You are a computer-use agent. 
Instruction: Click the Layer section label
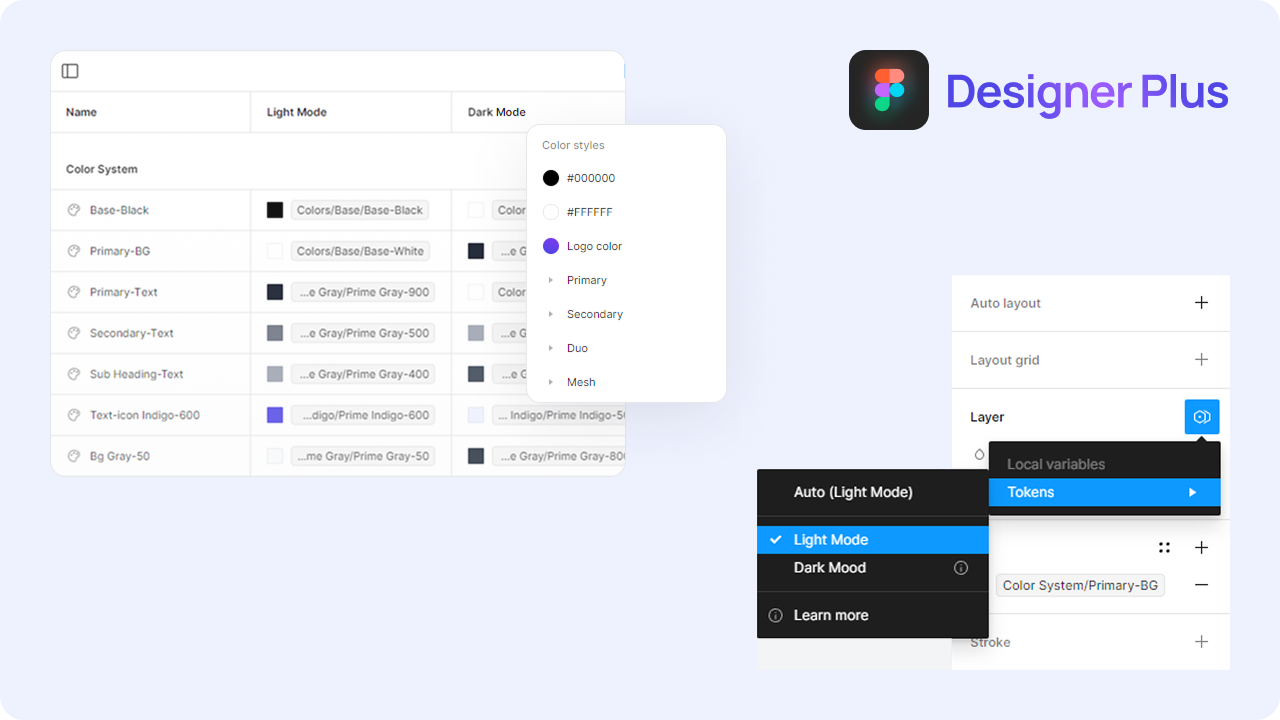click(987, 417)
